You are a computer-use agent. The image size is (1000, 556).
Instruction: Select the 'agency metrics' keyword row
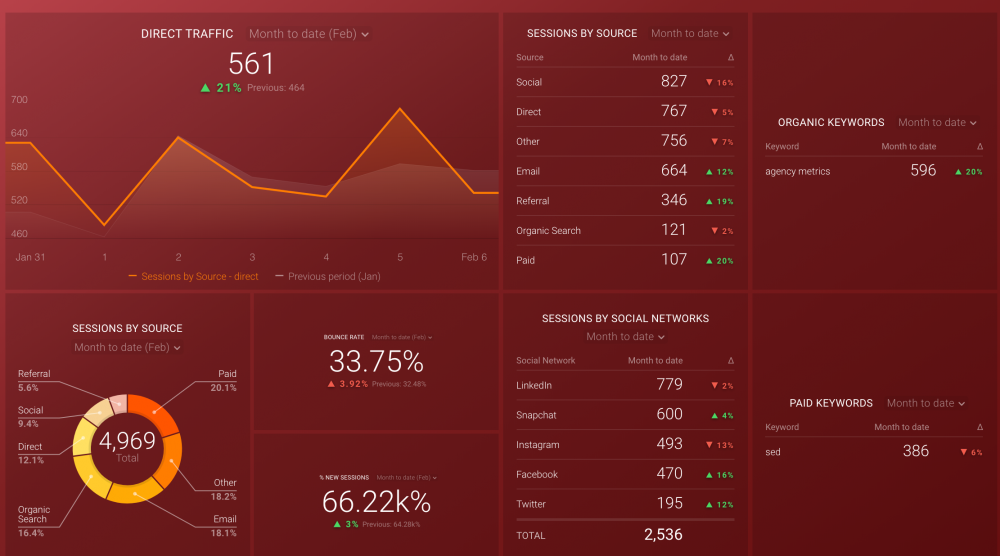[x=798, y=172]
